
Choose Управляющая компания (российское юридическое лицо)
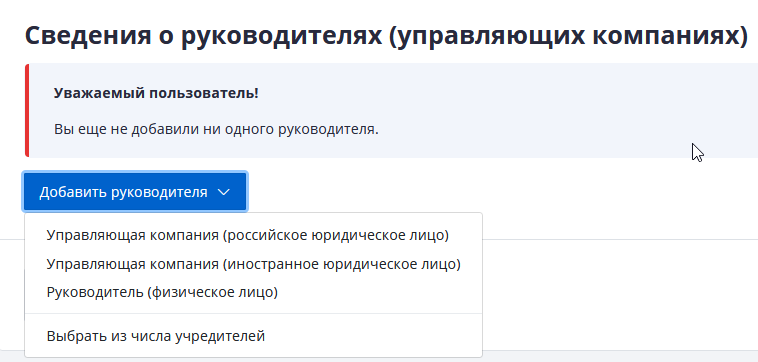[248, 235]
